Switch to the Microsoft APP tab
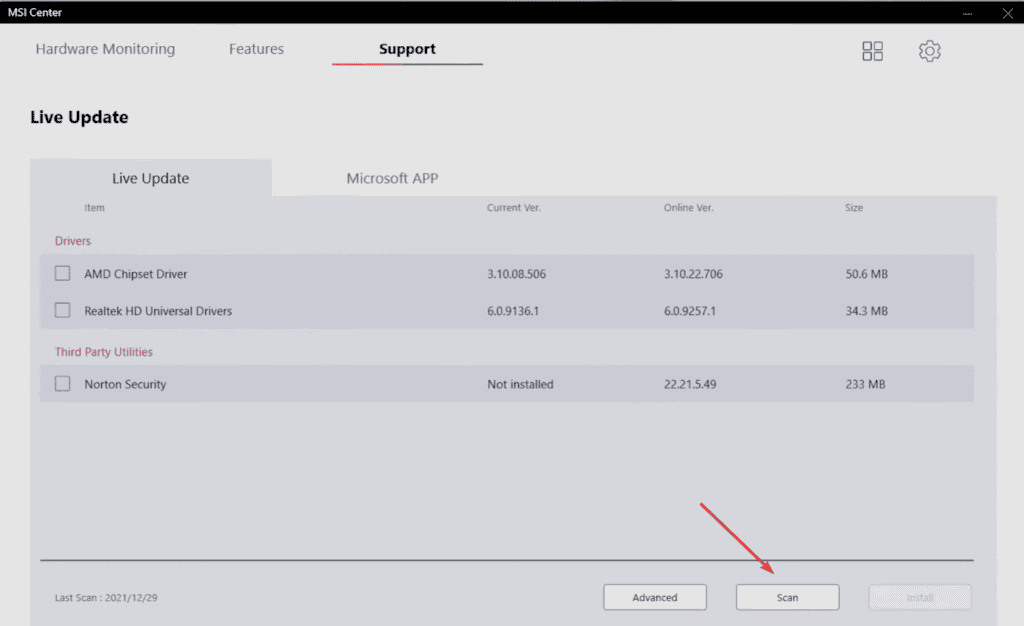 coord(391,177)
